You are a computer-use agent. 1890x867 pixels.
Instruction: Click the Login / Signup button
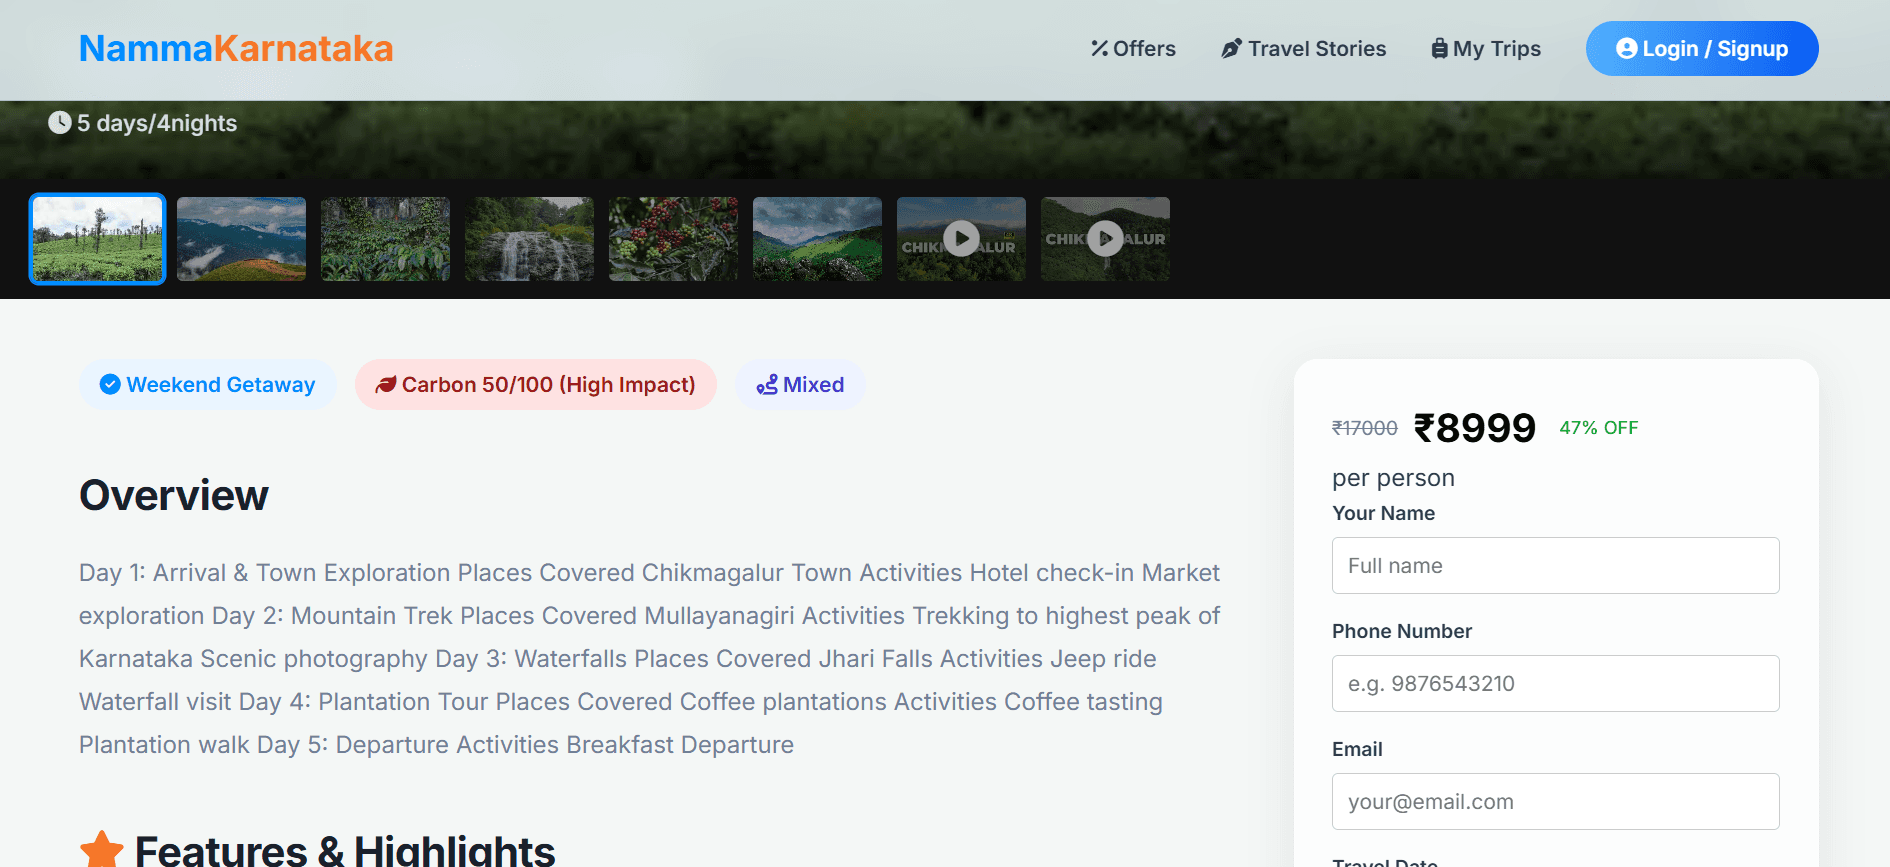[1702, 48]
